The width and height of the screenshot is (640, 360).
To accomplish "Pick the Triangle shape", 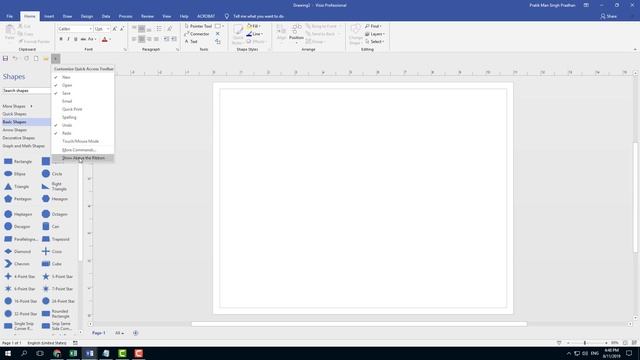I will coord(16,187).
